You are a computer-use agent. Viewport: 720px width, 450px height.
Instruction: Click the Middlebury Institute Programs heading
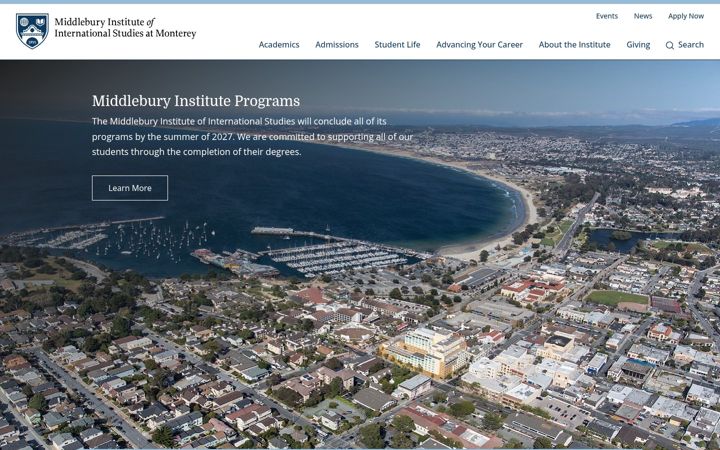coord(196,101)
